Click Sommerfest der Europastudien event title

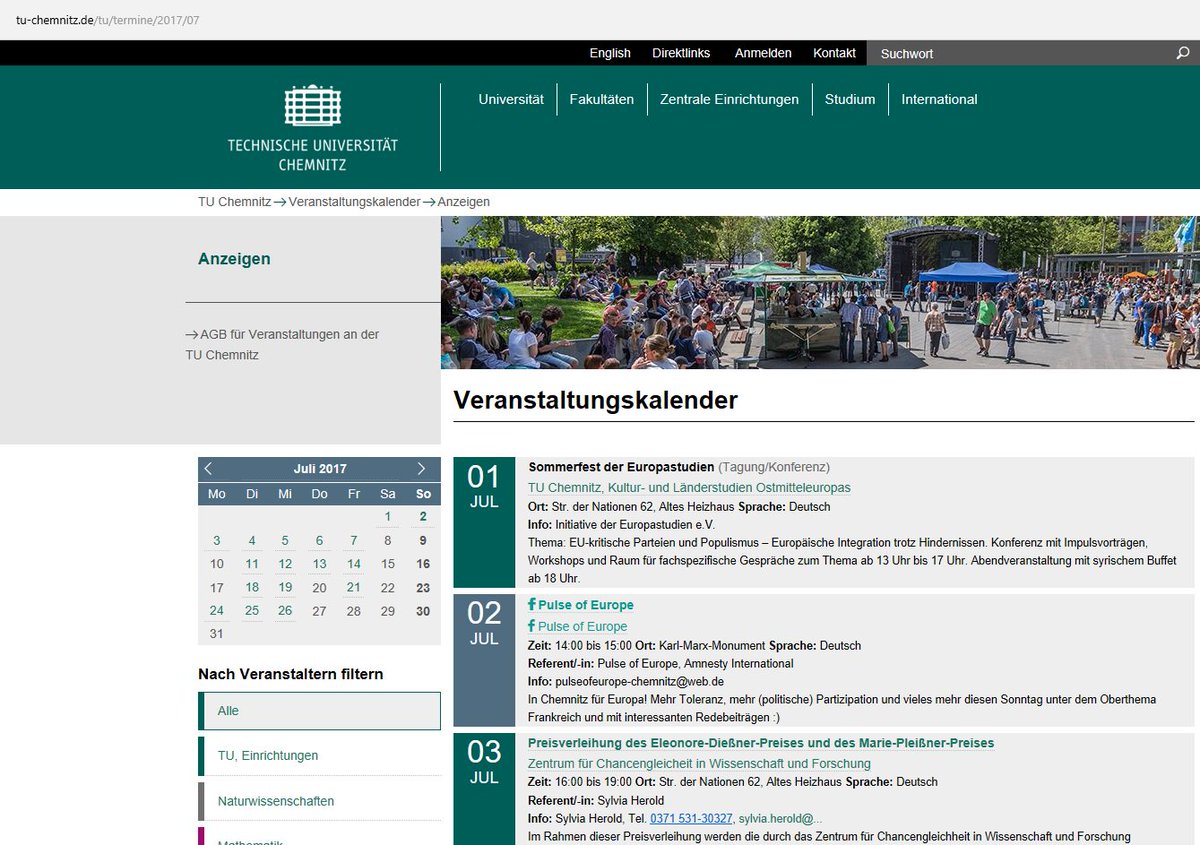click(621, 467)
